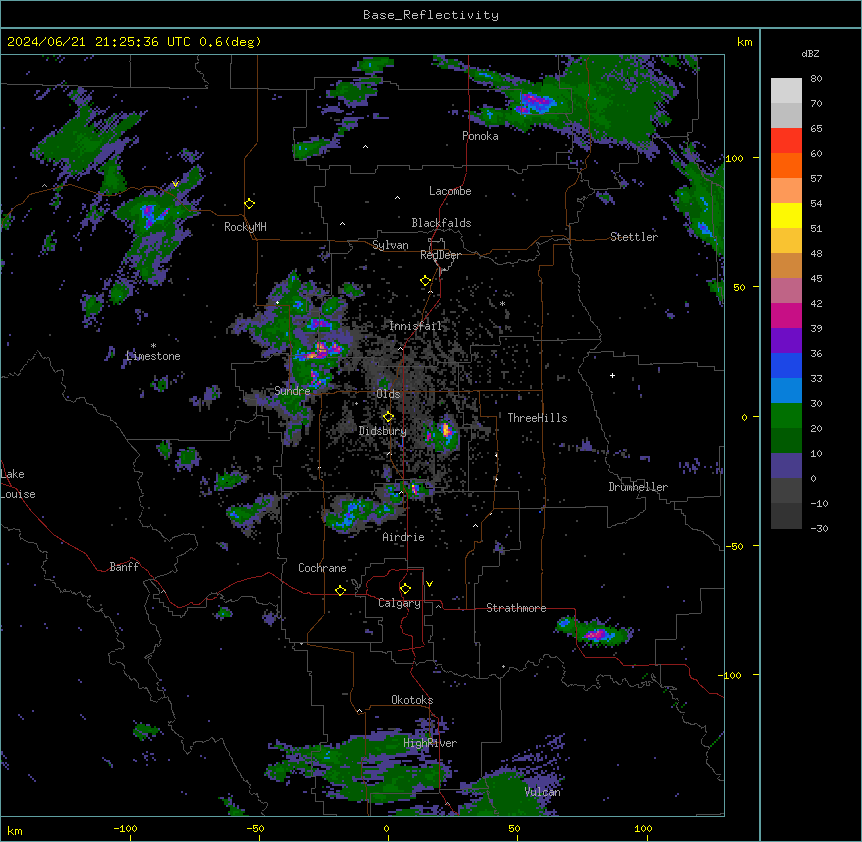Click the yellow diamond marker below Cochrane
Image resolution: width=862 pixels, height=842 pixels.
coord(340,590)
